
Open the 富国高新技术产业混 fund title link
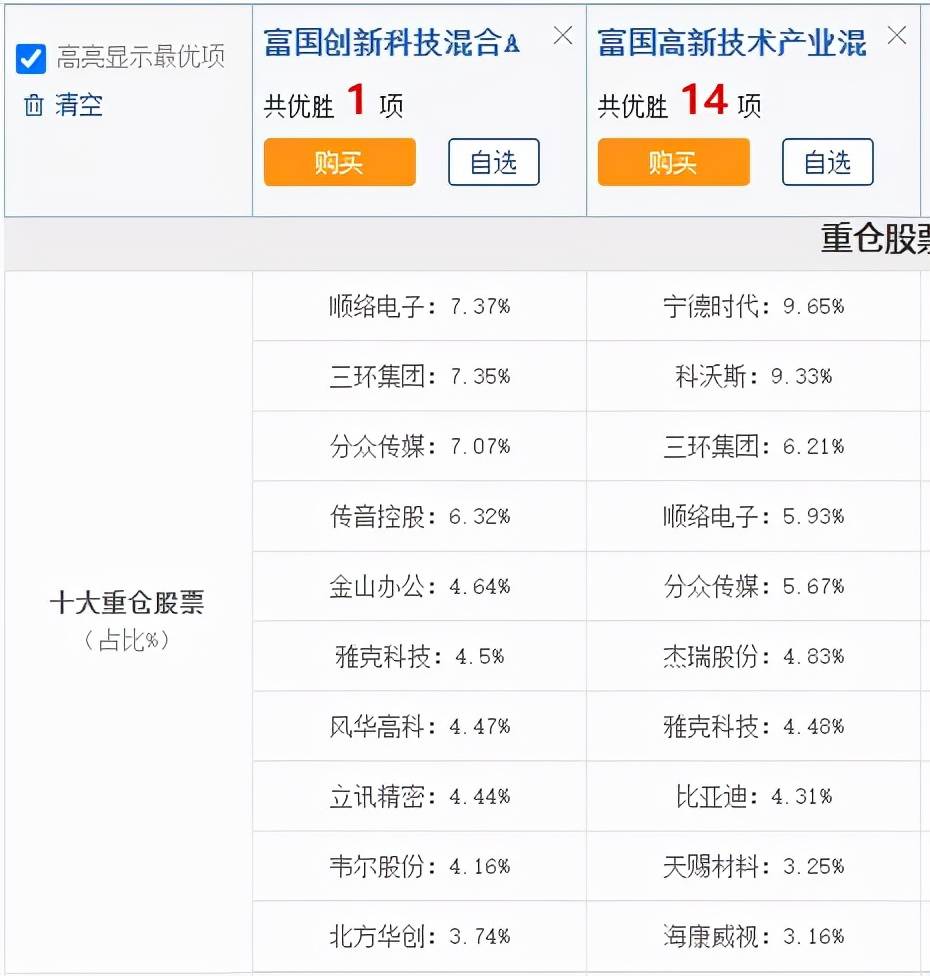[731, 42]
